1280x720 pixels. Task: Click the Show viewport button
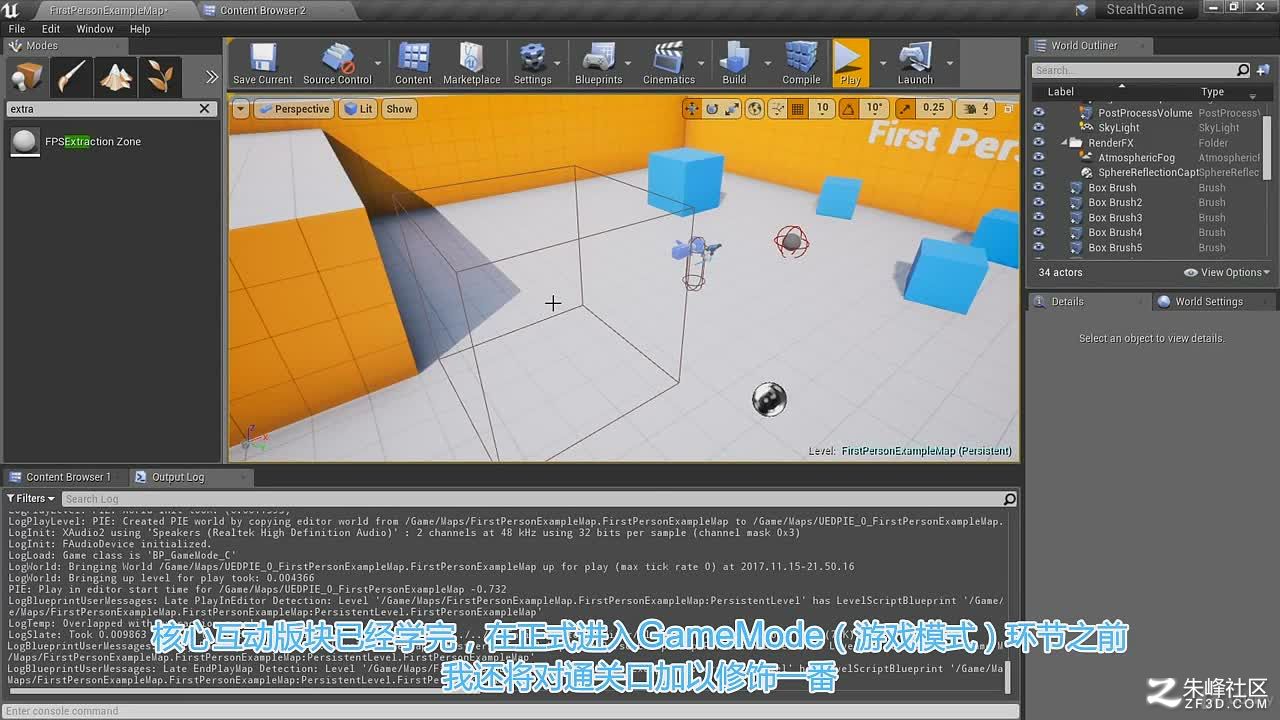[x=399, y=109]
